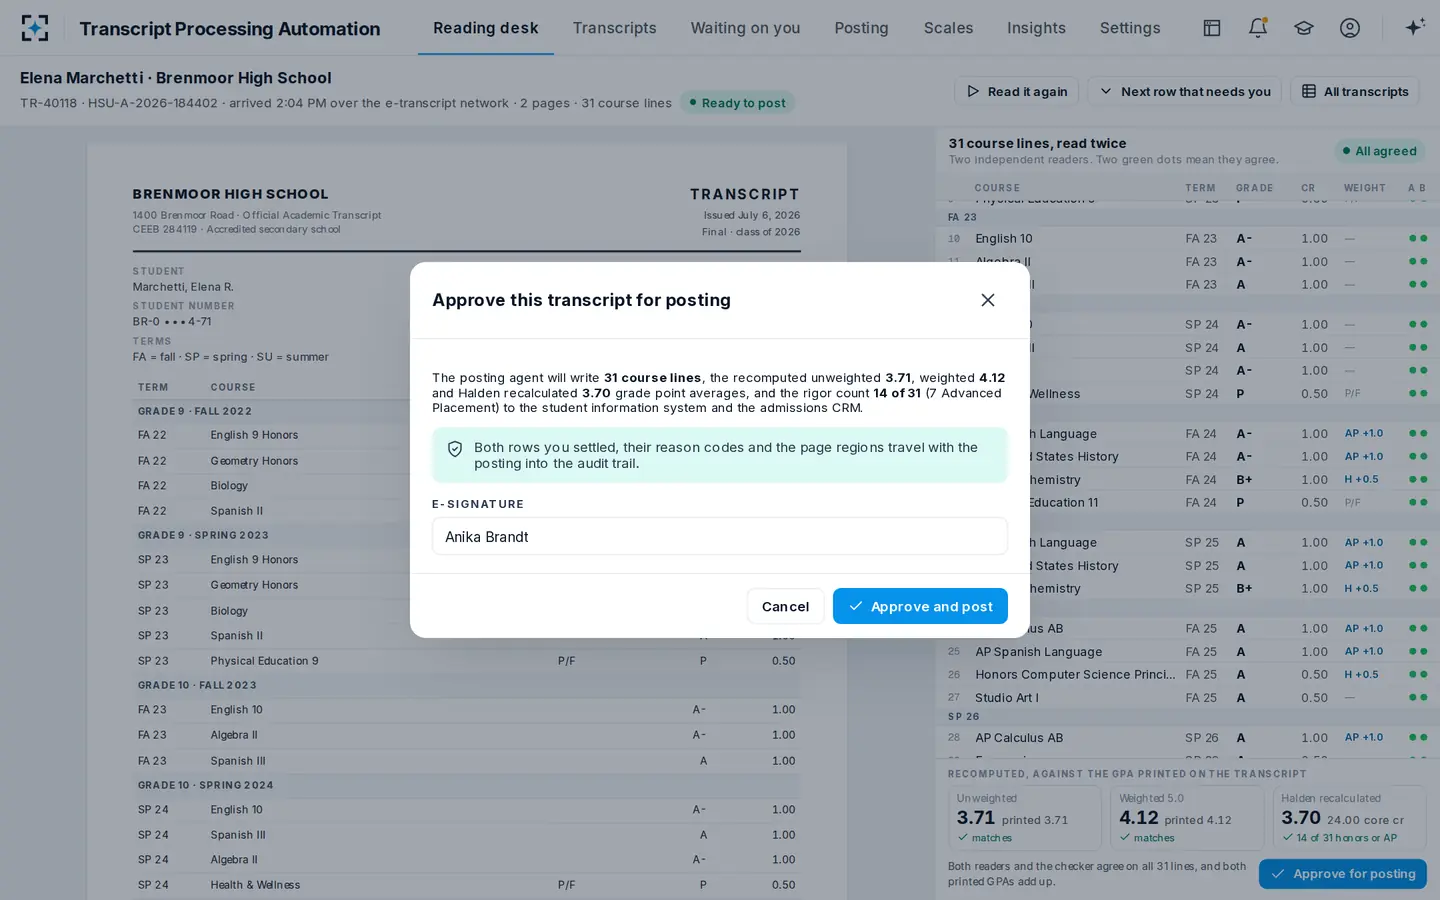The image size is (1440, 900).
Task: Close the approve transcript dialog with X
Action: coord(988,300)
